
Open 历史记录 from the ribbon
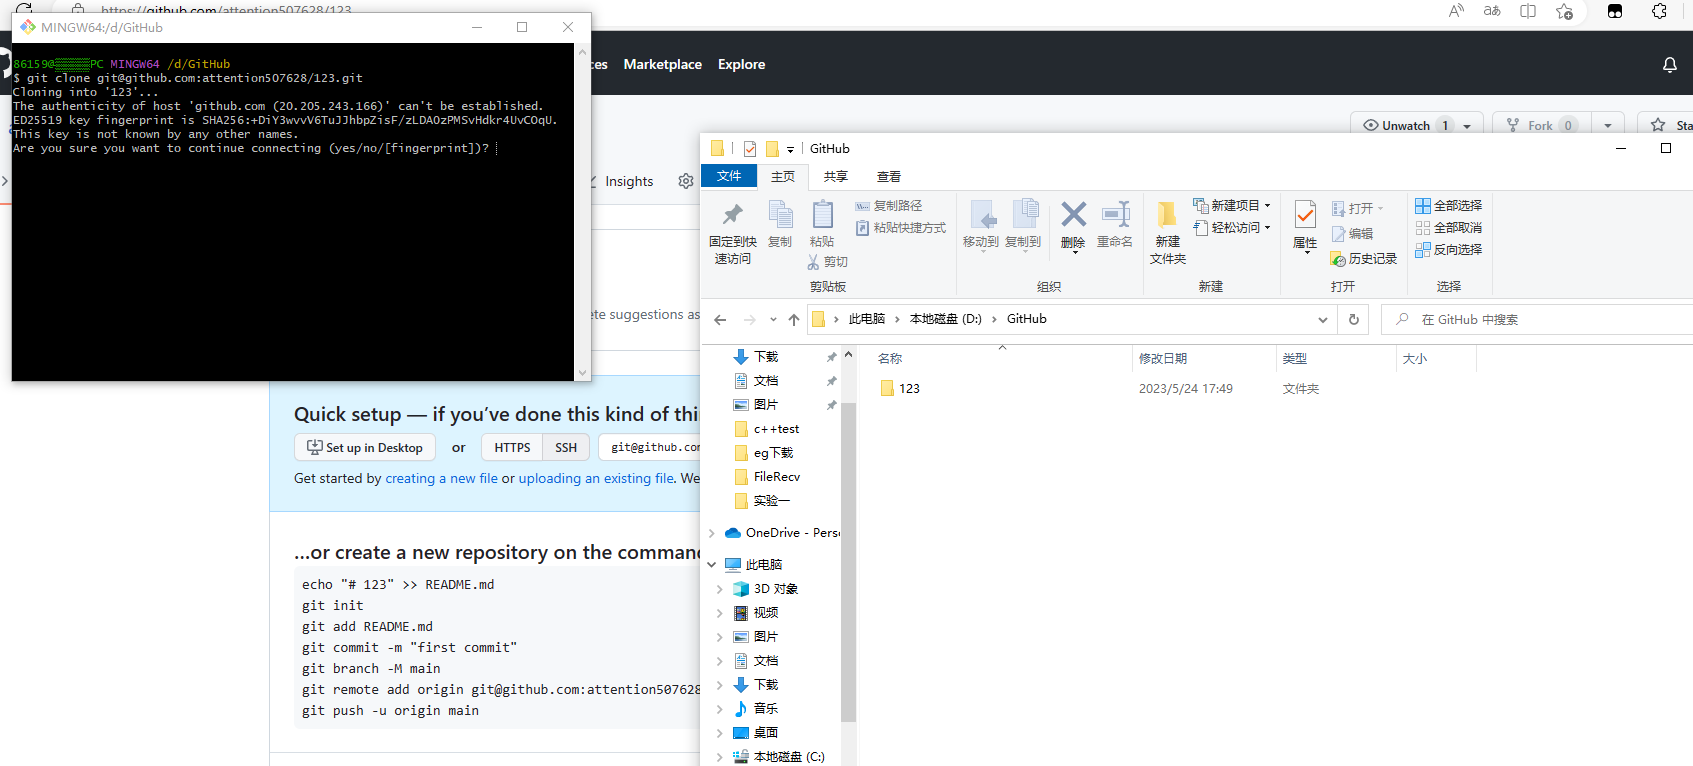(x=1363, y=259)
